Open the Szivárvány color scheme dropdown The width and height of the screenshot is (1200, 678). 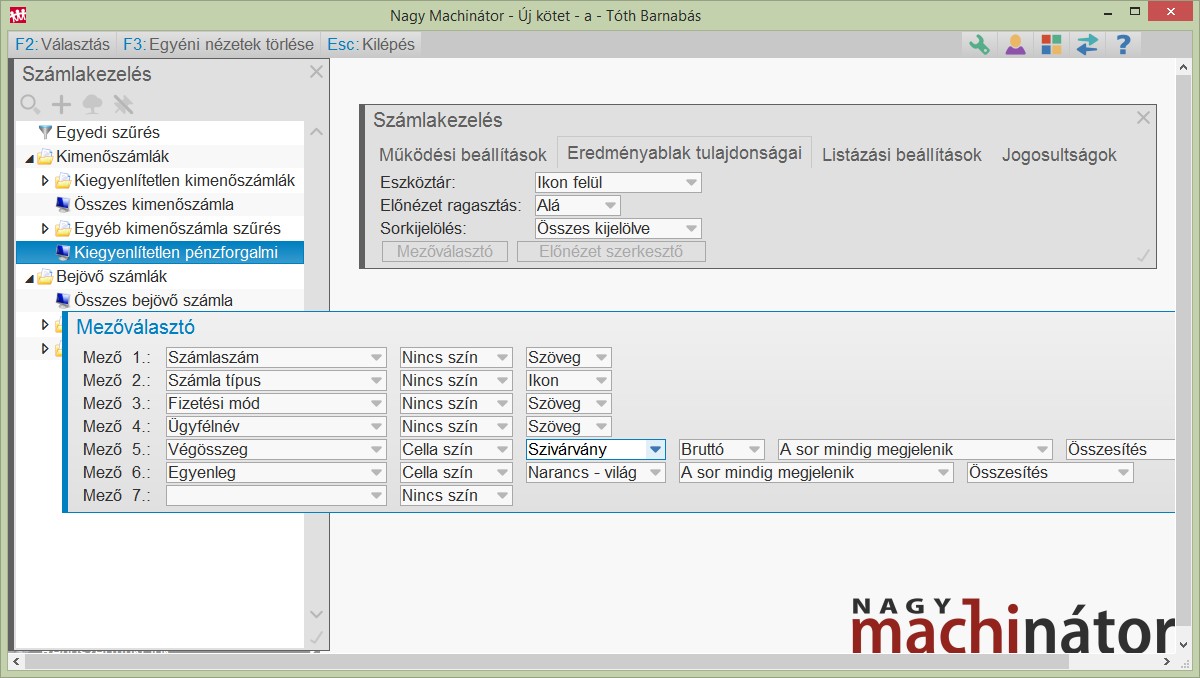(596, 449)
